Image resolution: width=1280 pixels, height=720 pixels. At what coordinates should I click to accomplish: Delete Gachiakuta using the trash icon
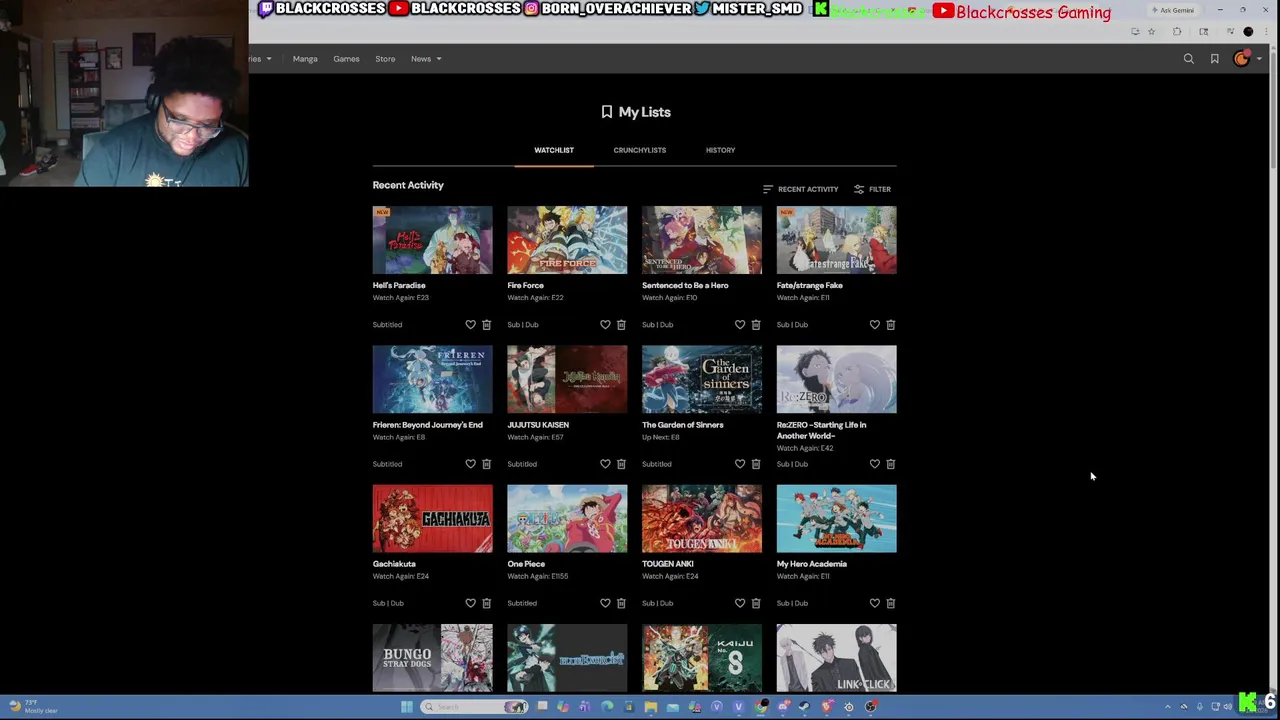[x=487, y=603]
